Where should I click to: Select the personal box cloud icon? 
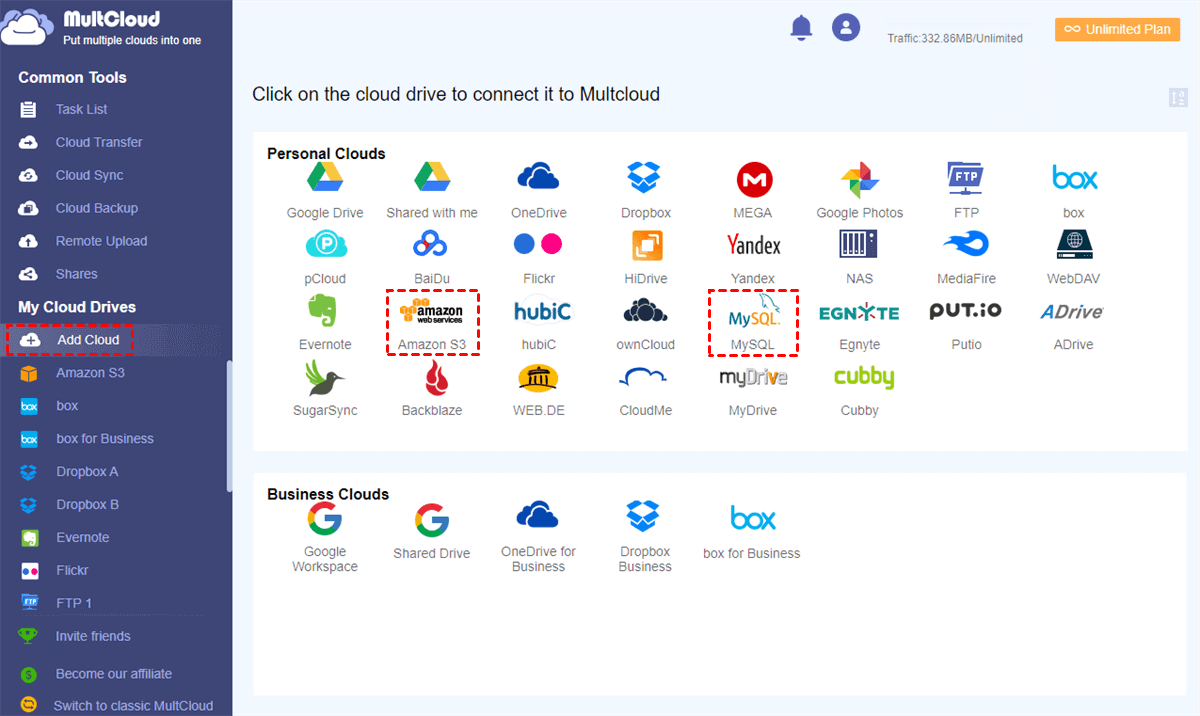click(1074, 190)
